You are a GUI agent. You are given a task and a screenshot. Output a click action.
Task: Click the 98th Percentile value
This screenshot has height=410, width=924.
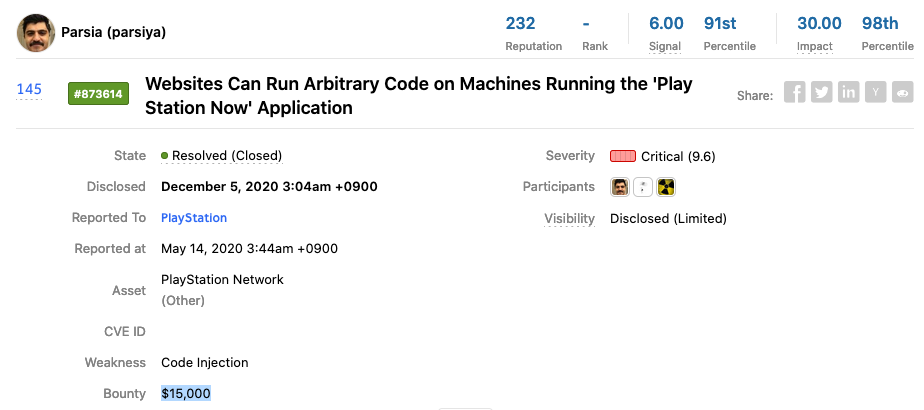click(x=880, y=24)
